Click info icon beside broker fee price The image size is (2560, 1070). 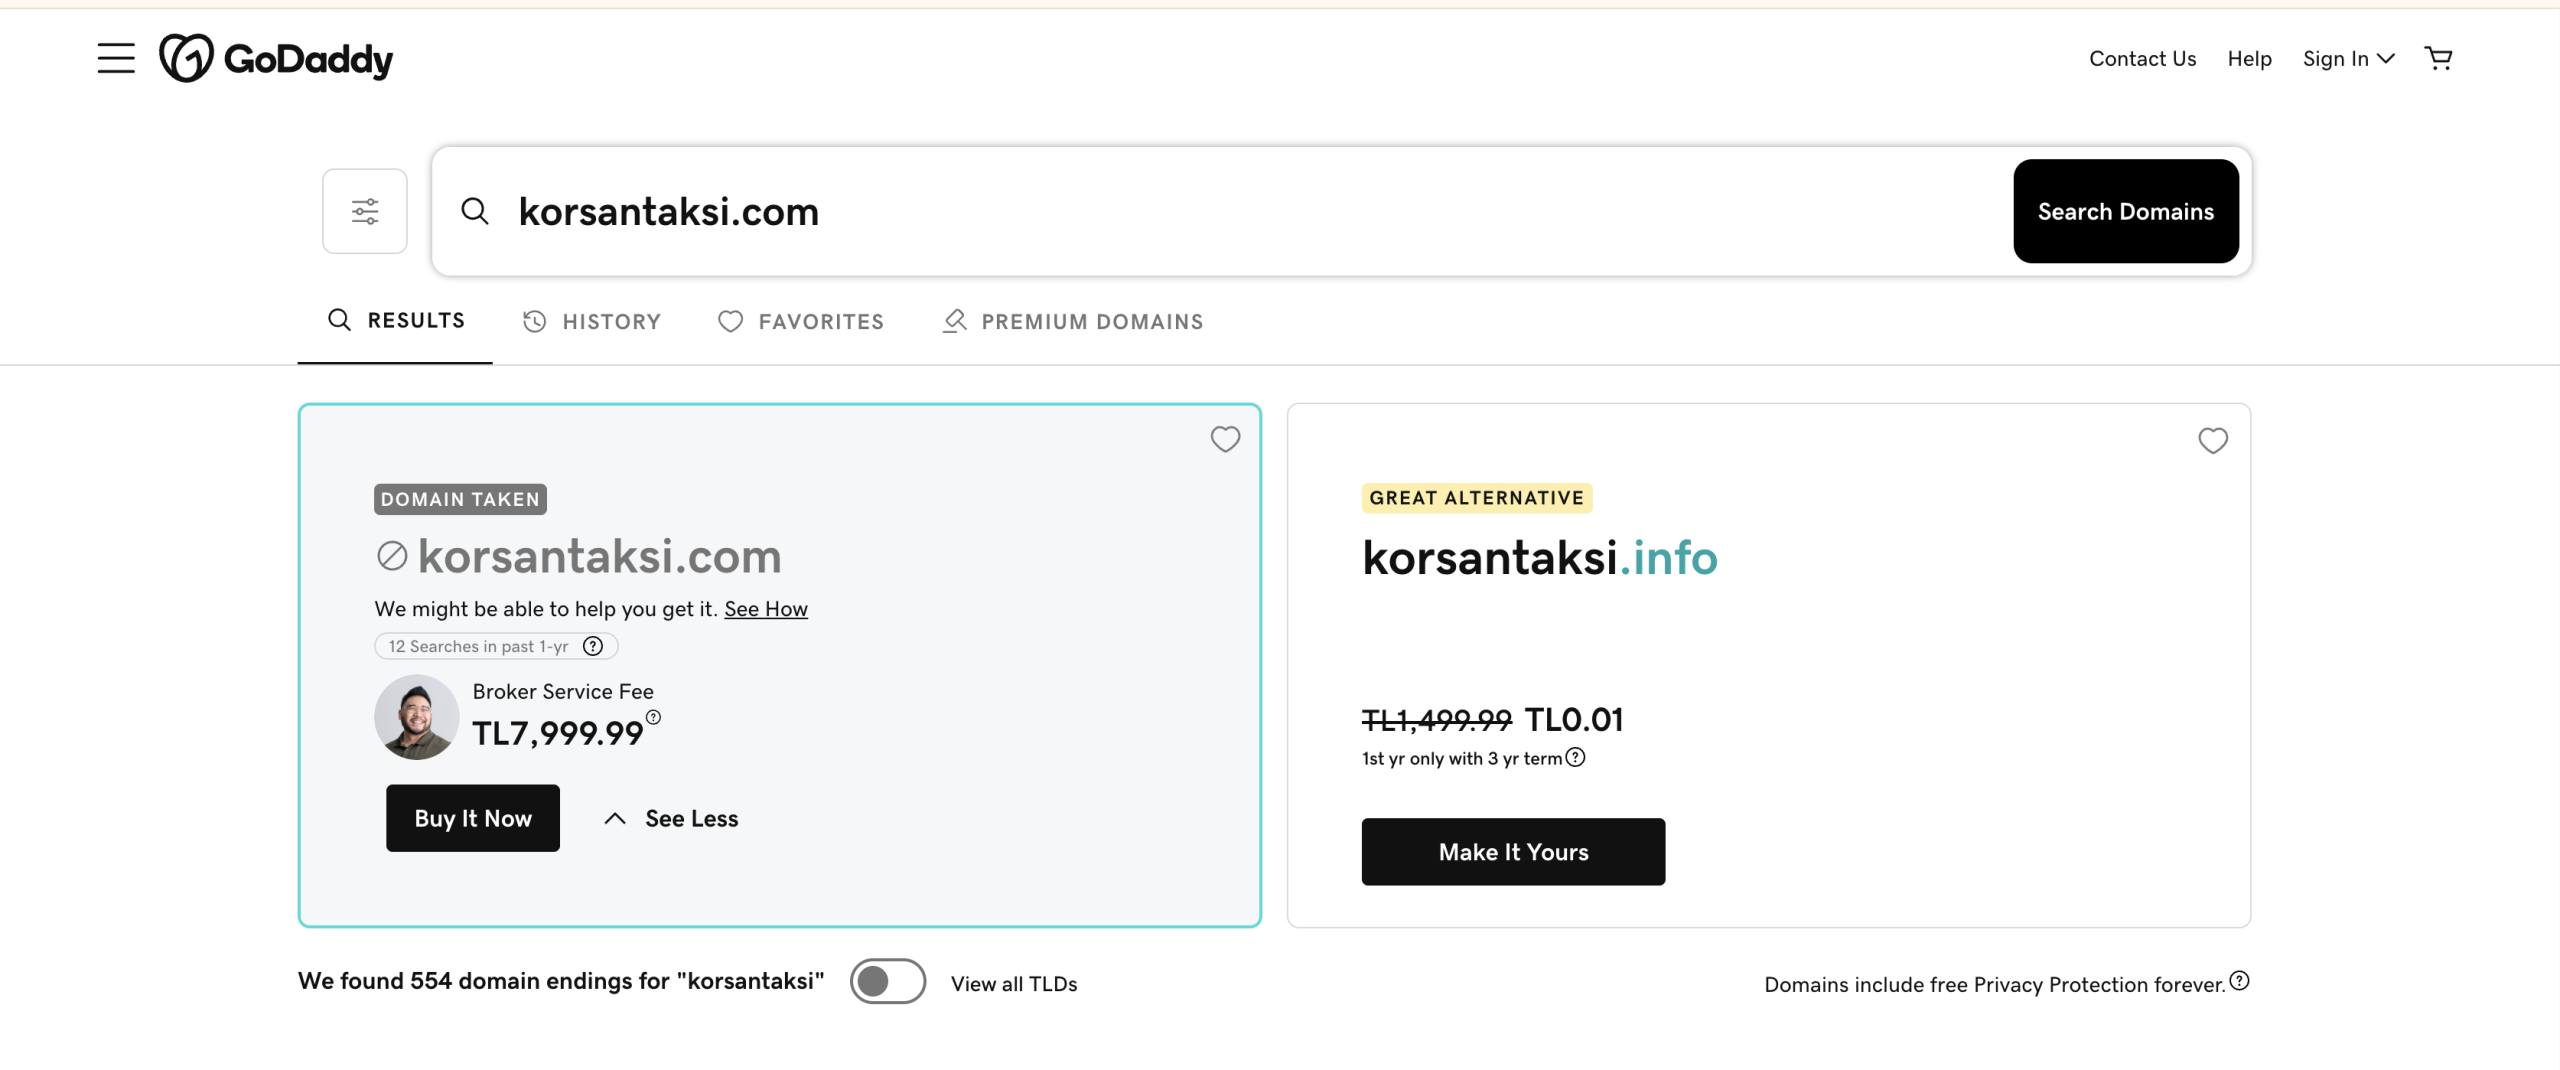point(653,717)
